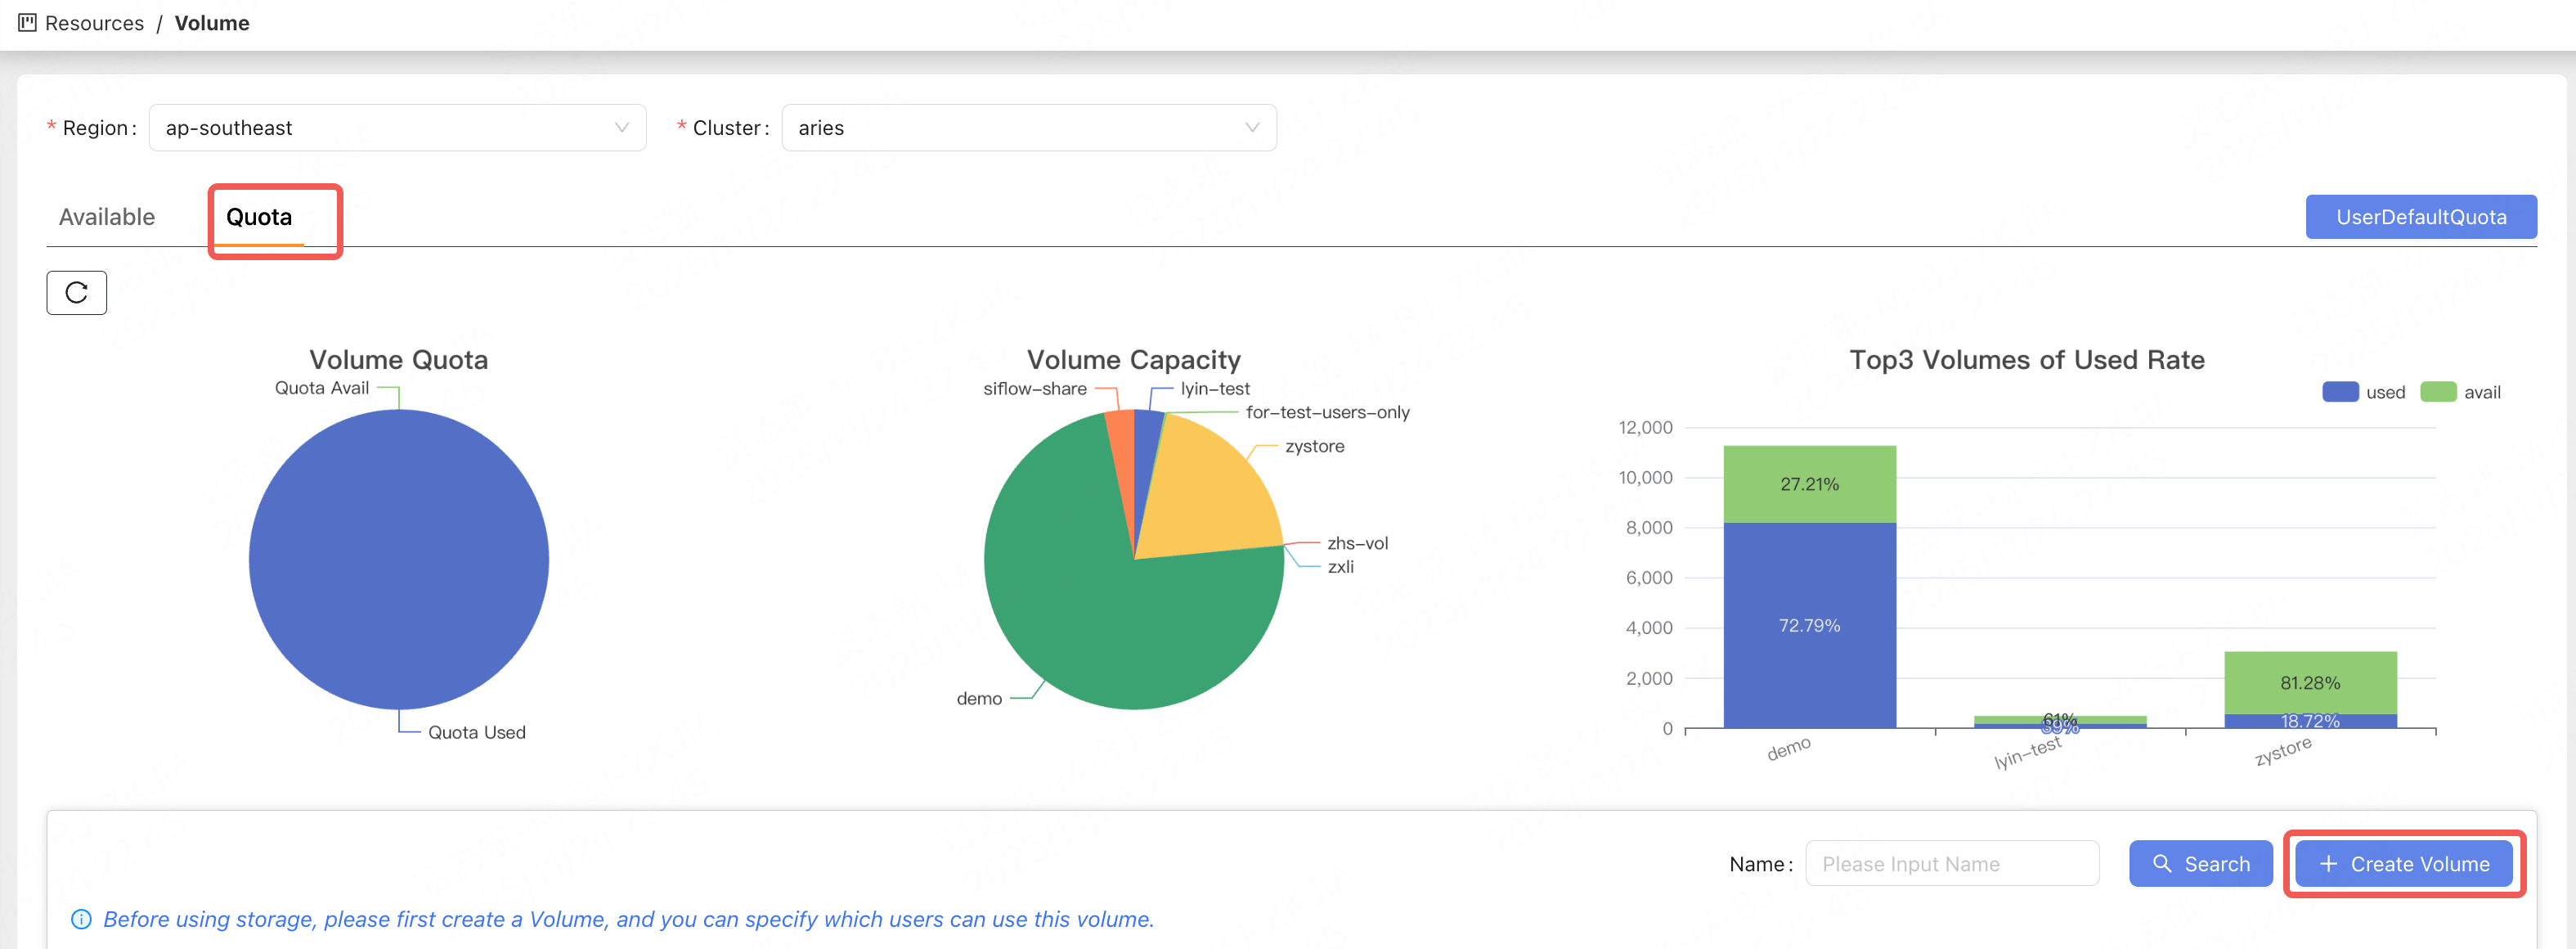The image size is (2576, 949).
Task: Click Volume in the breadcrumb
Action: [212, 23]
